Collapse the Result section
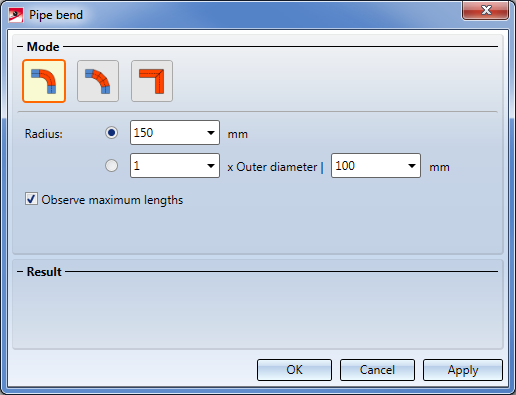 [x=20, y=272]
